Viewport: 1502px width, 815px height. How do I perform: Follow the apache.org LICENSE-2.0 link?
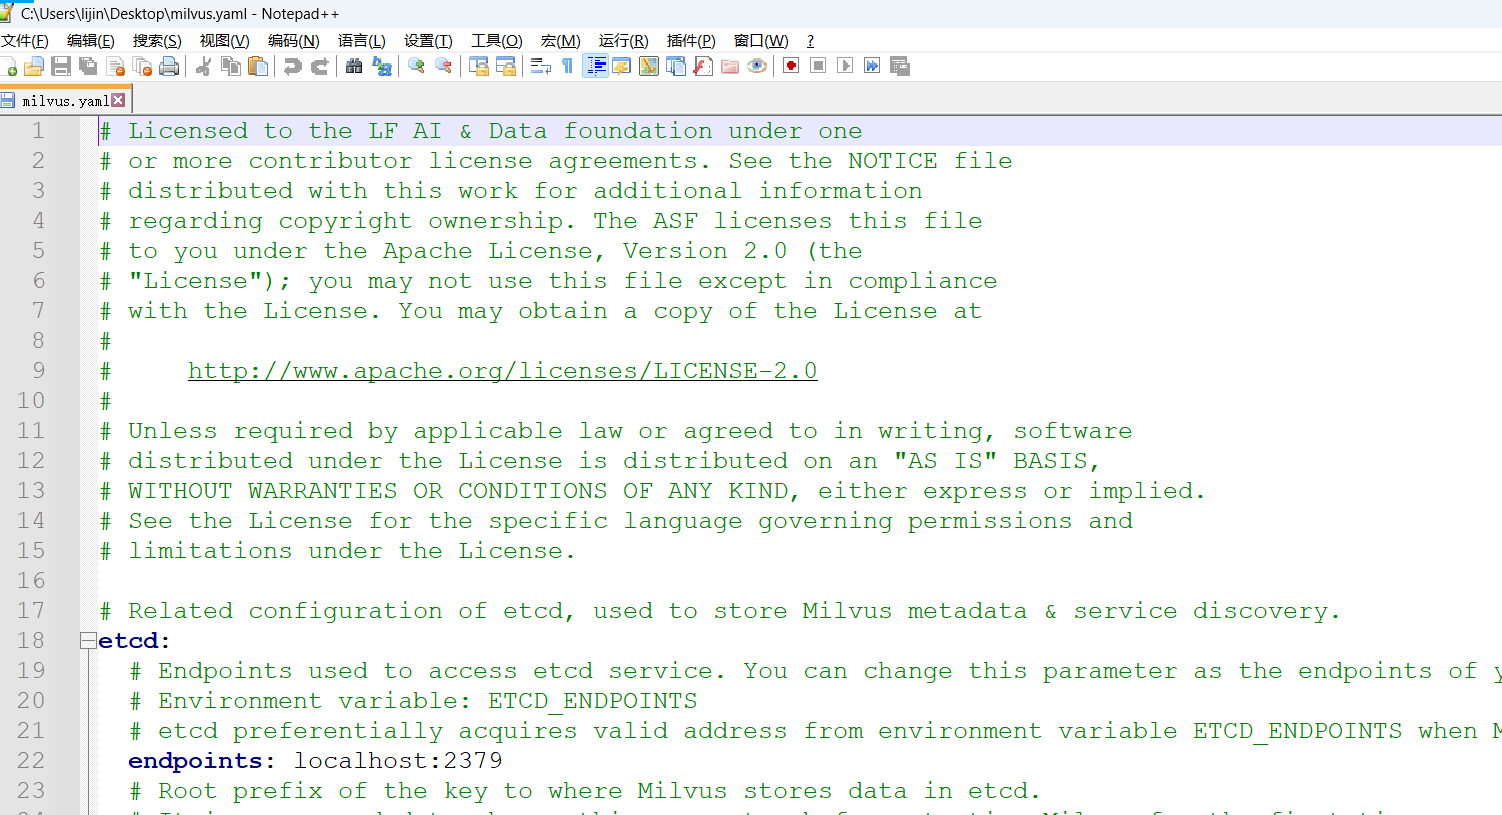(x=502, y=371)
